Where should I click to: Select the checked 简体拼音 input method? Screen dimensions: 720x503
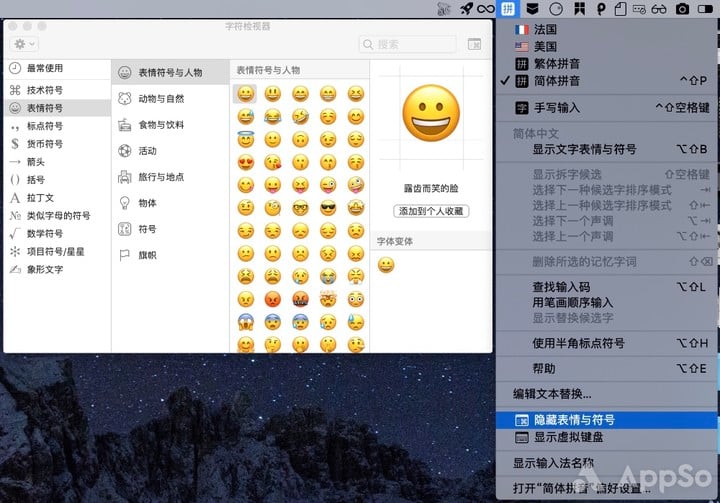point(556,81)
